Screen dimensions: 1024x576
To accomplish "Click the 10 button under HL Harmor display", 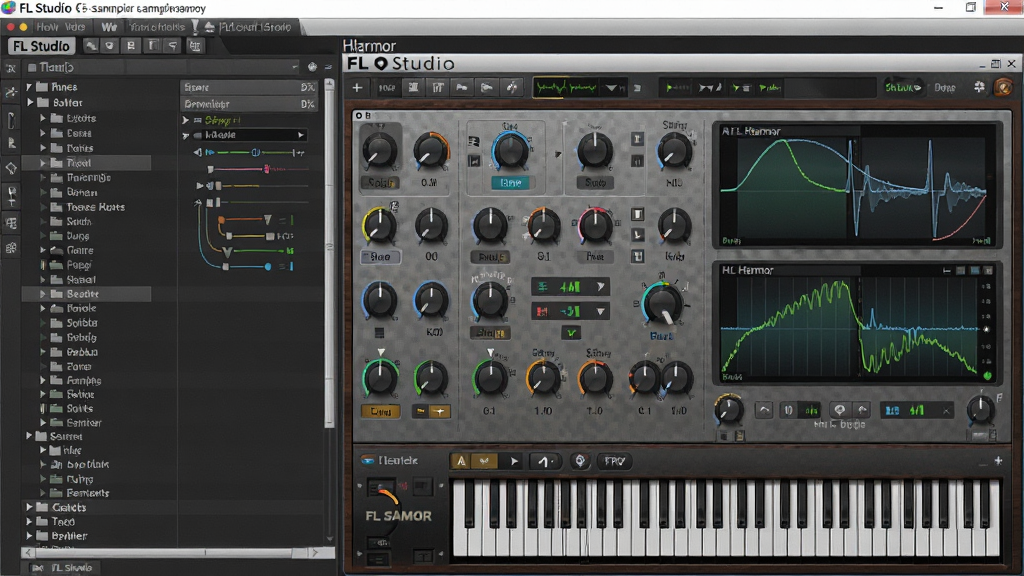I will click(788, 410).
